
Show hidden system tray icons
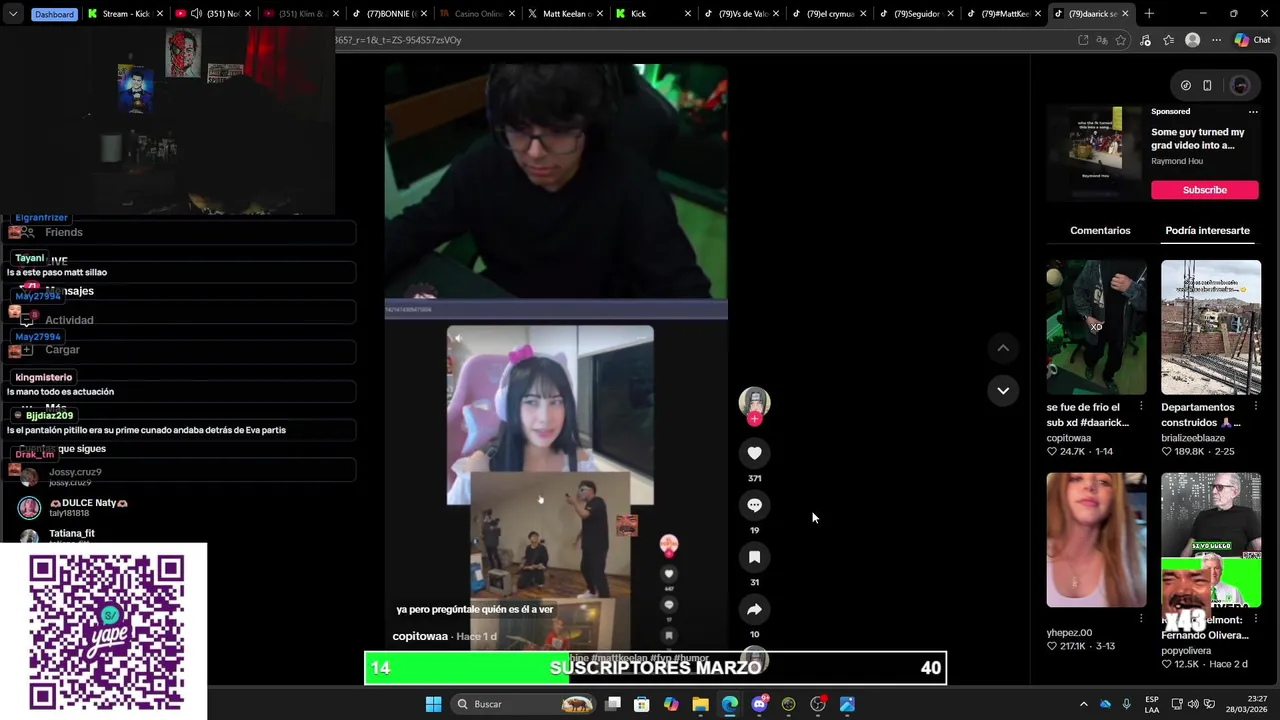(x=1083, y=704)
